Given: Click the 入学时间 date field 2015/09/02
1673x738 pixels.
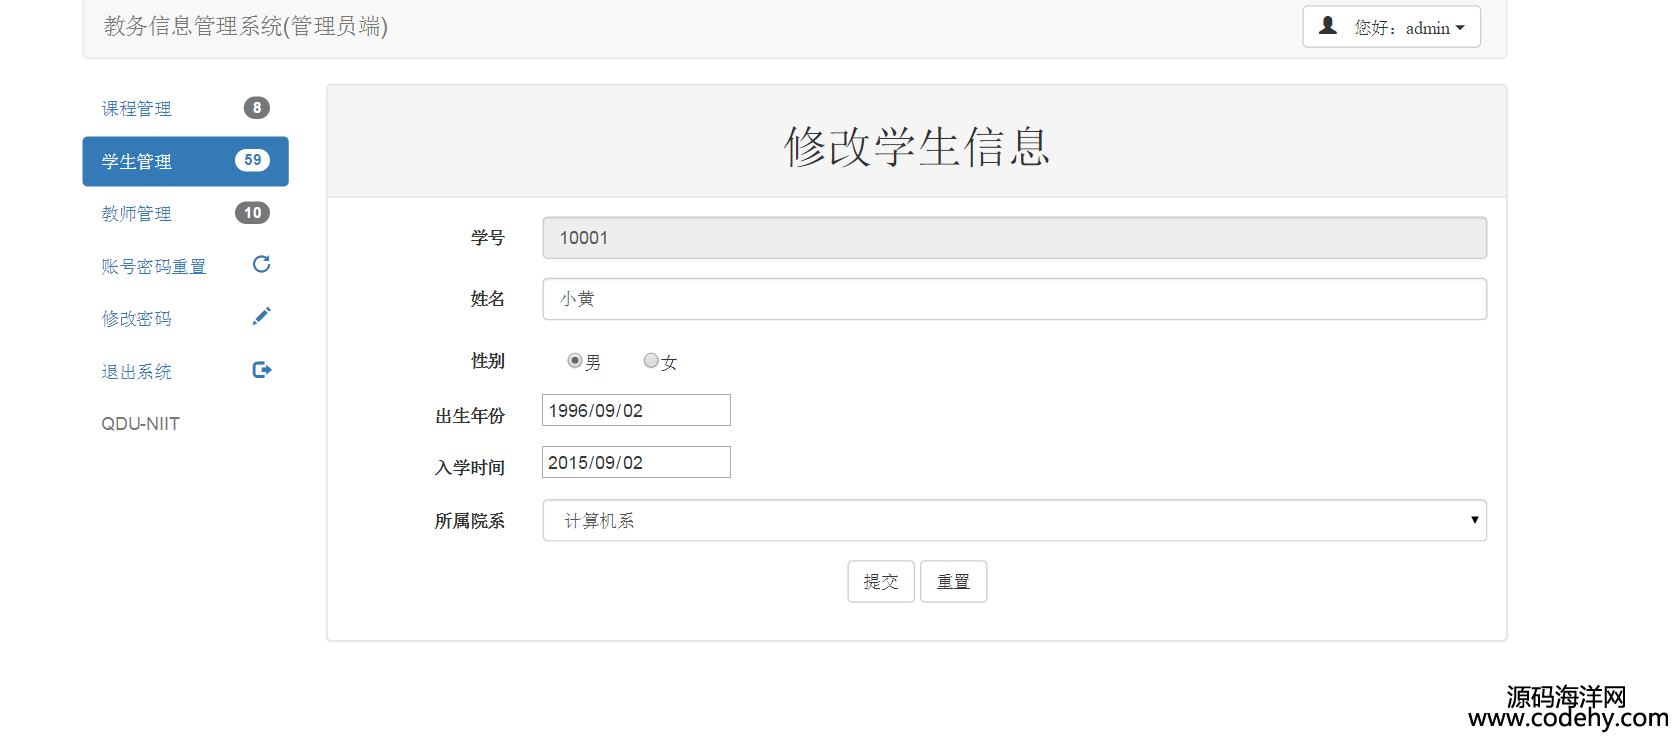Looking at the screenshot, I should pos(636,462).
